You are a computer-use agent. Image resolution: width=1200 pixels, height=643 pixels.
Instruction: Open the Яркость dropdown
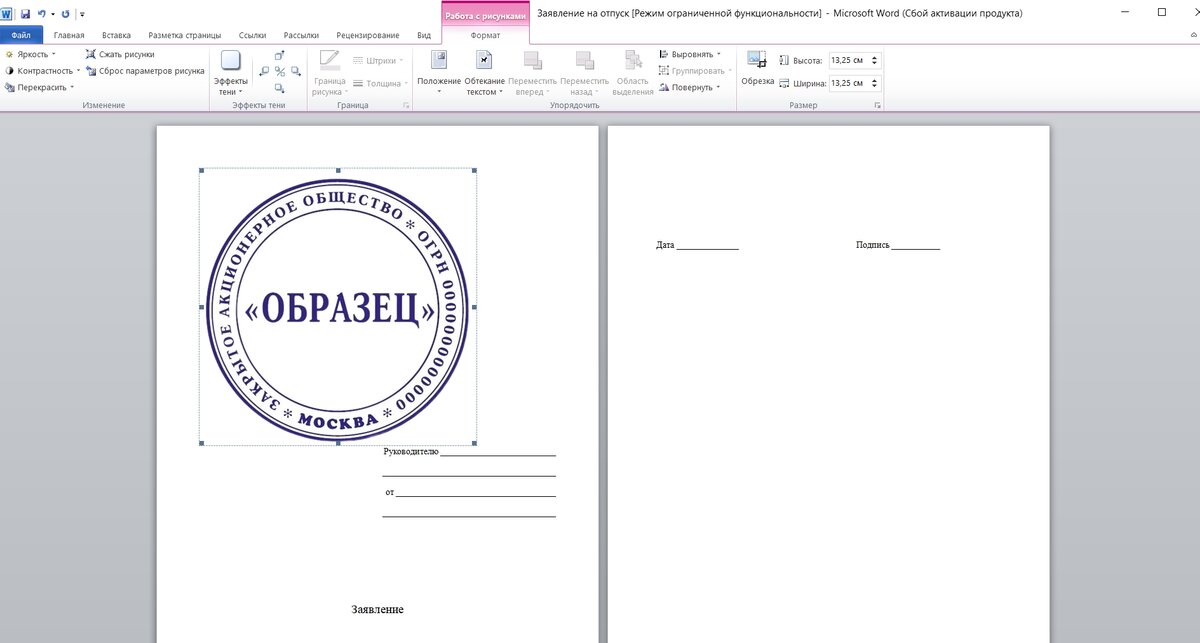pos(30,54)
